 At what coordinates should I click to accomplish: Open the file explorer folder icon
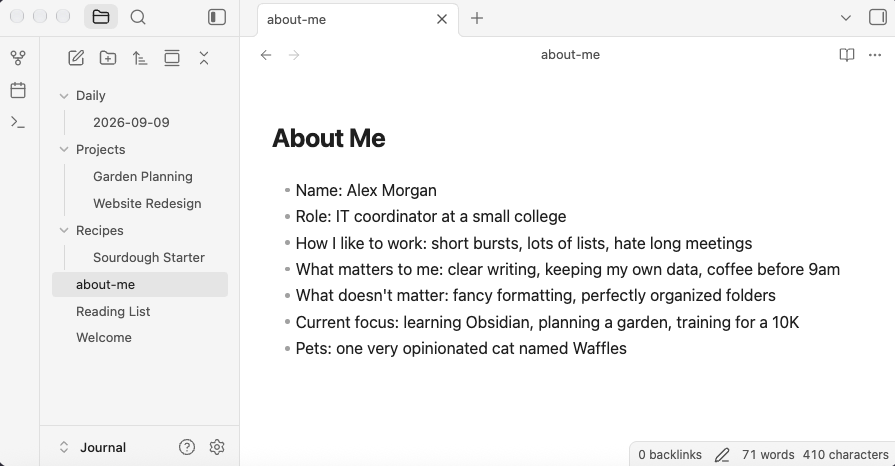click(101, 17)
